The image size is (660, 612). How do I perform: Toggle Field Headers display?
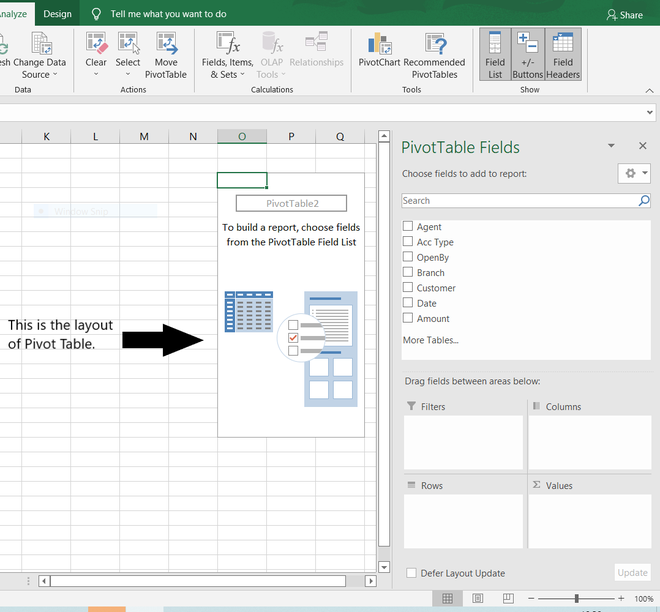[x=563, y=55]
